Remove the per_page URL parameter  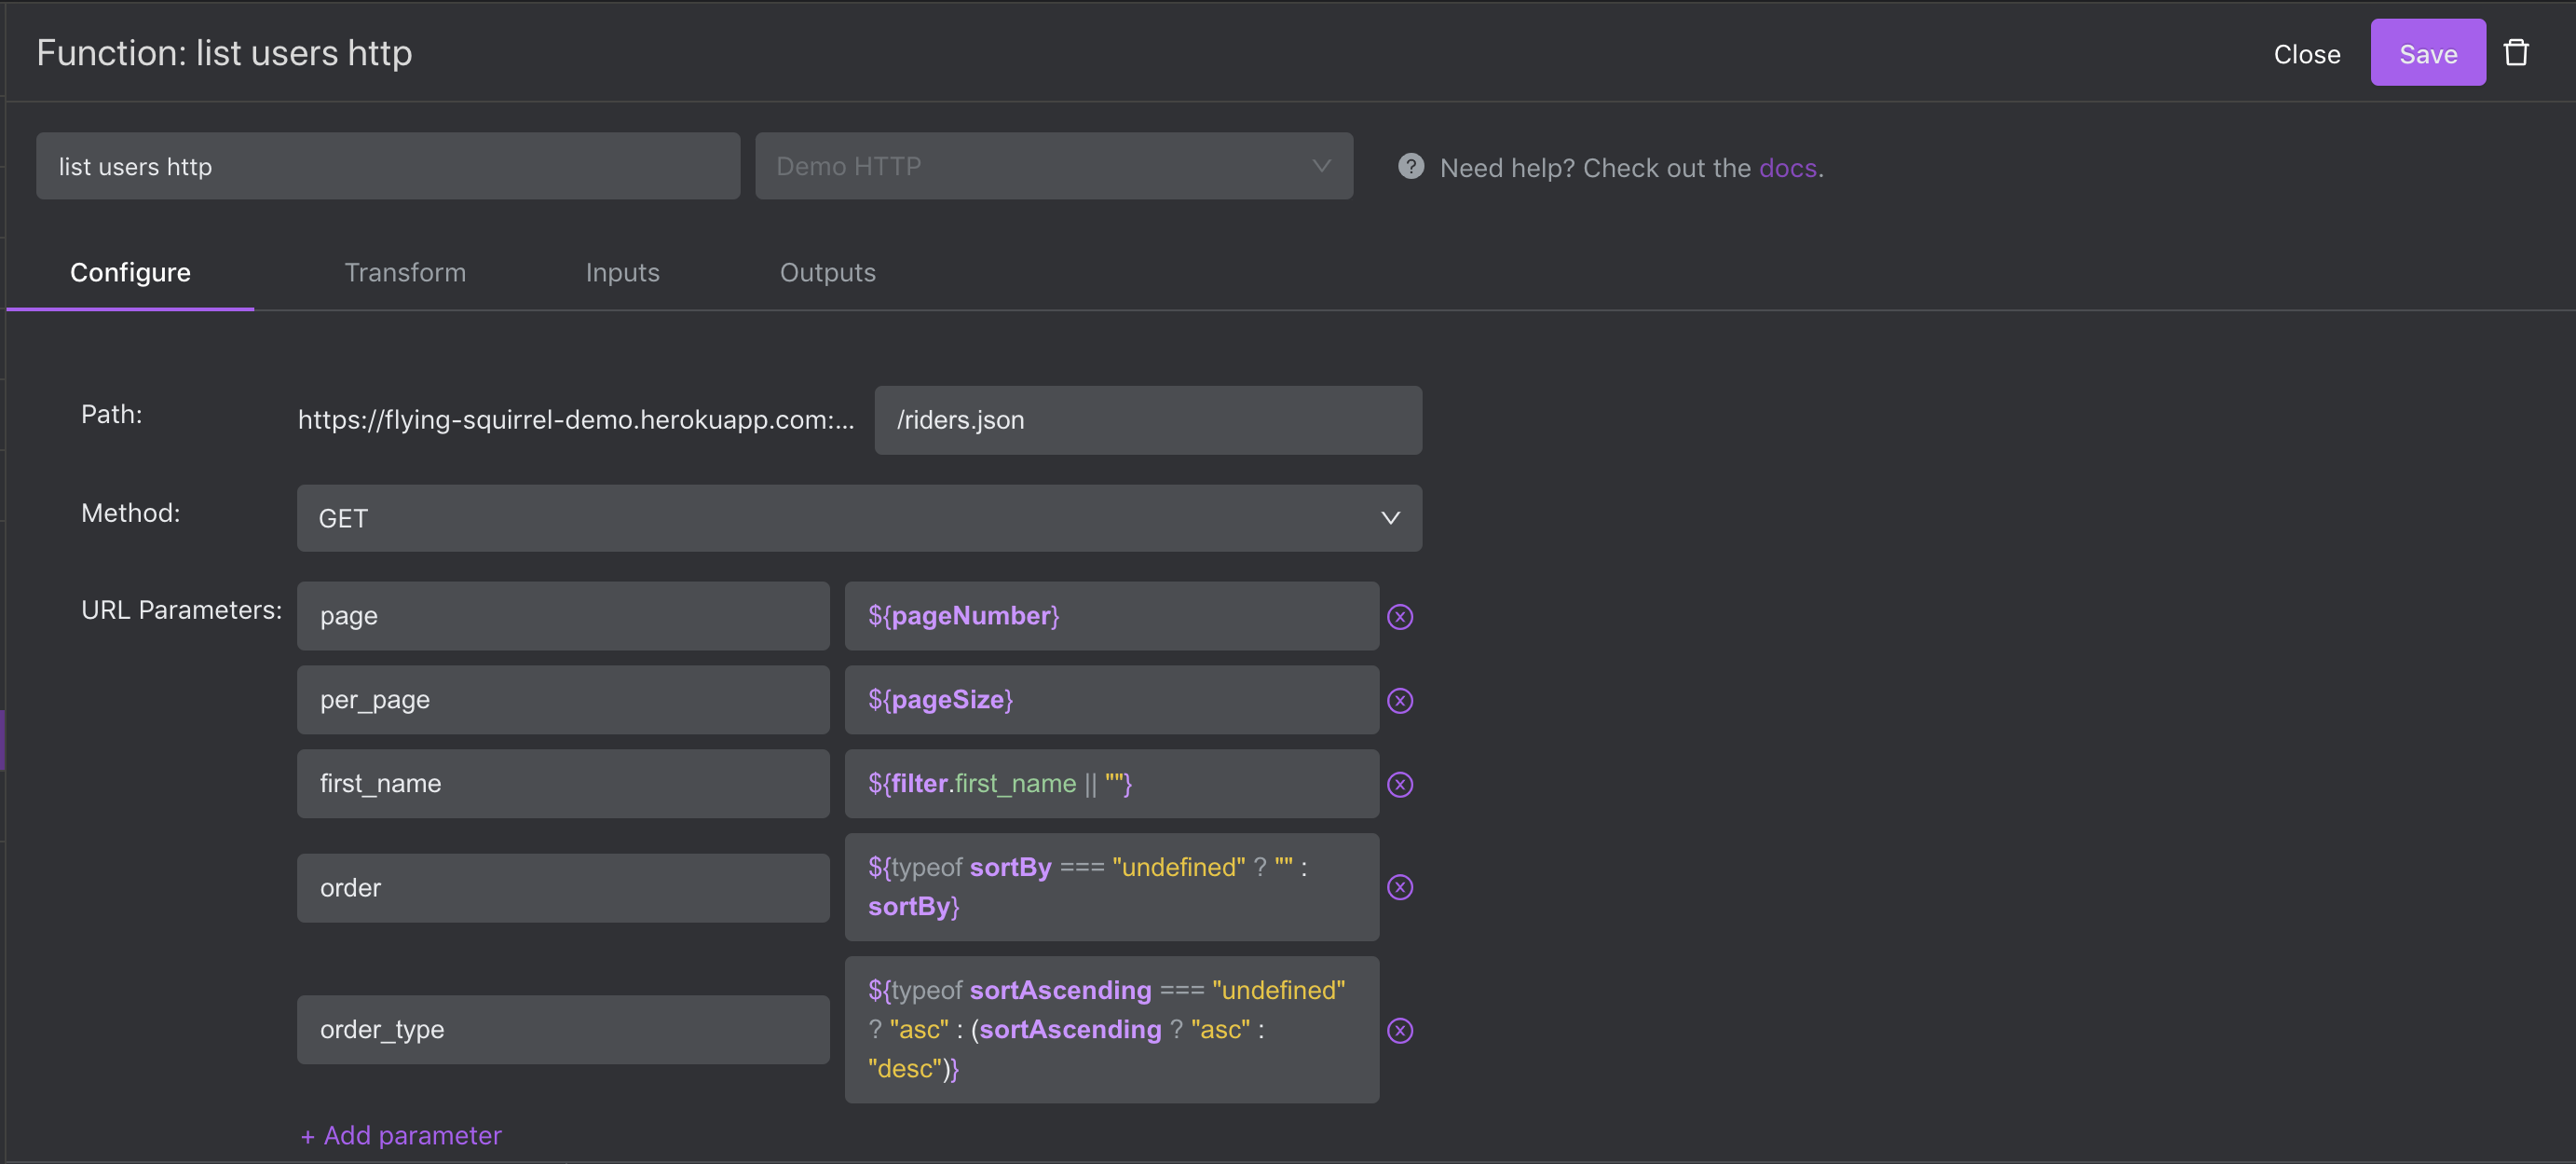click(x=1400, y=700)
